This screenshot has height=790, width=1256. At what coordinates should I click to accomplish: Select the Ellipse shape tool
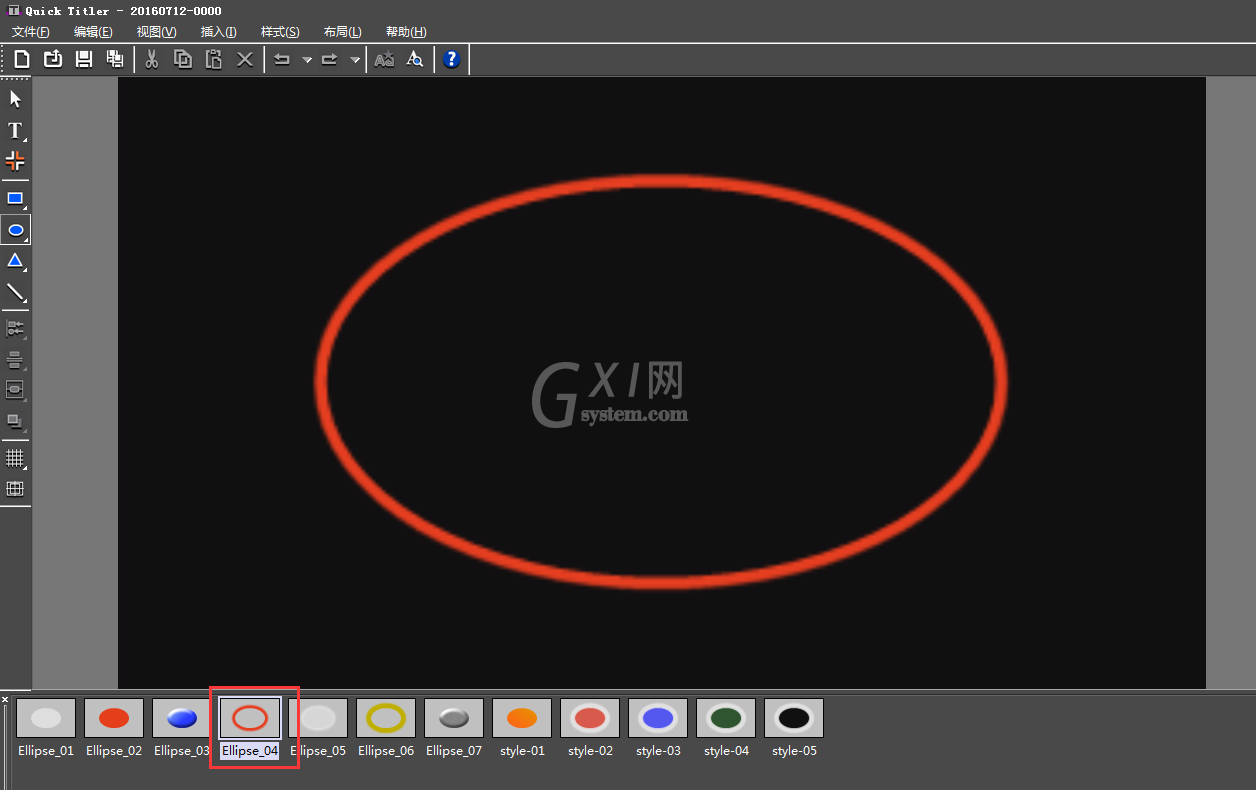[x=15, y=230]
